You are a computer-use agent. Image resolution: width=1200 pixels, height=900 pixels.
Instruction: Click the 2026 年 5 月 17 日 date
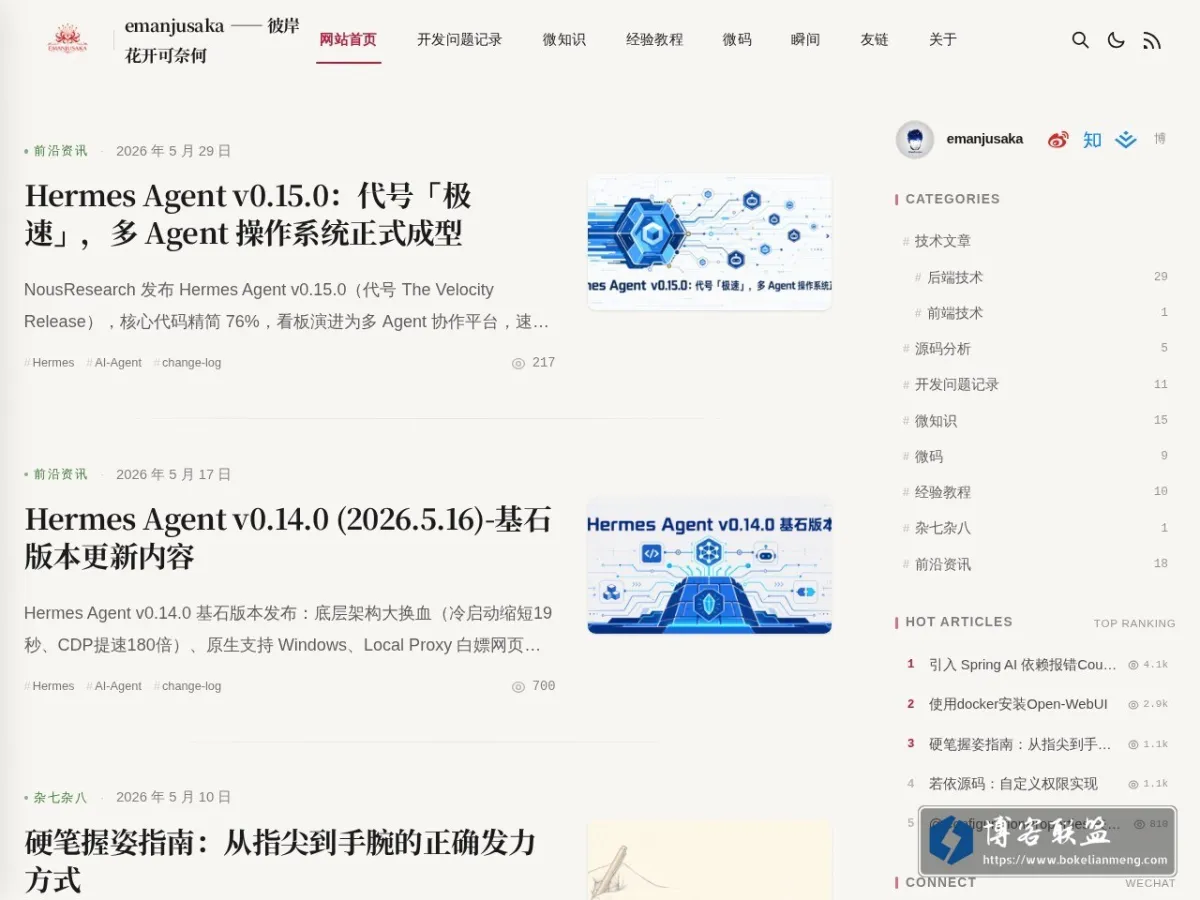pyautogui.click(x=174, y=474)
